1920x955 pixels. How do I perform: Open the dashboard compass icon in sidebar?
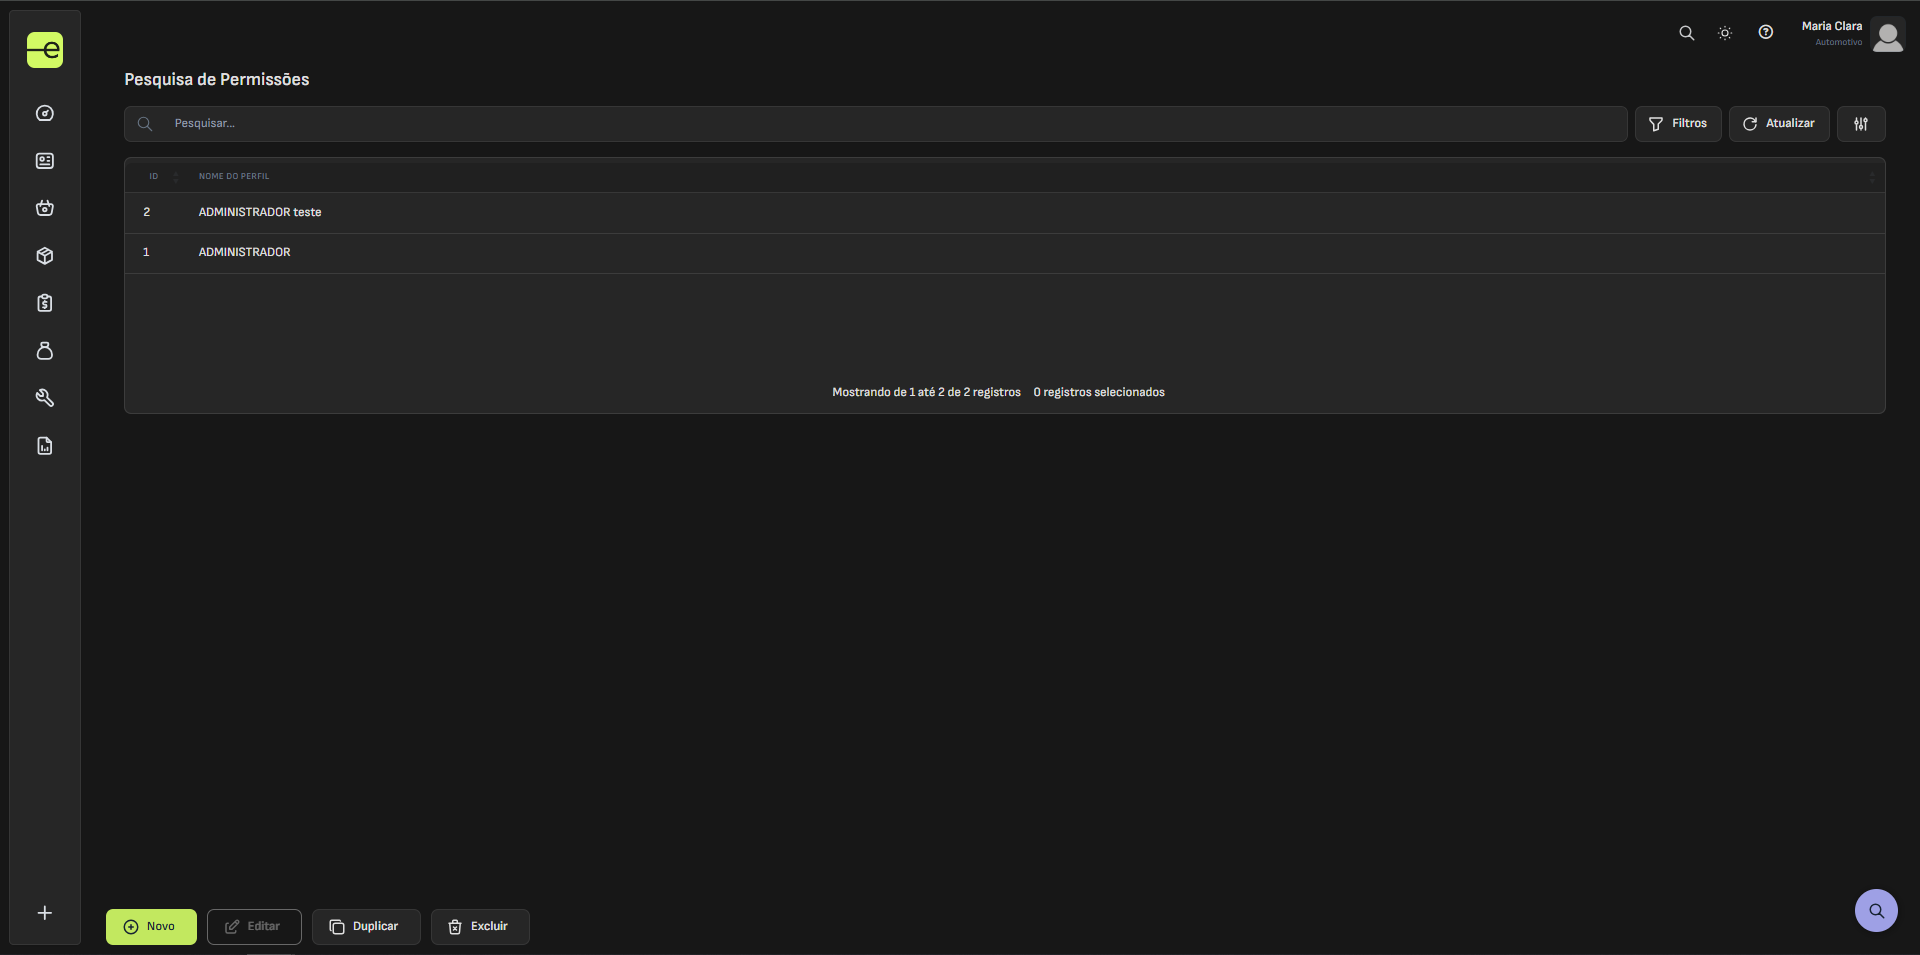45,113
